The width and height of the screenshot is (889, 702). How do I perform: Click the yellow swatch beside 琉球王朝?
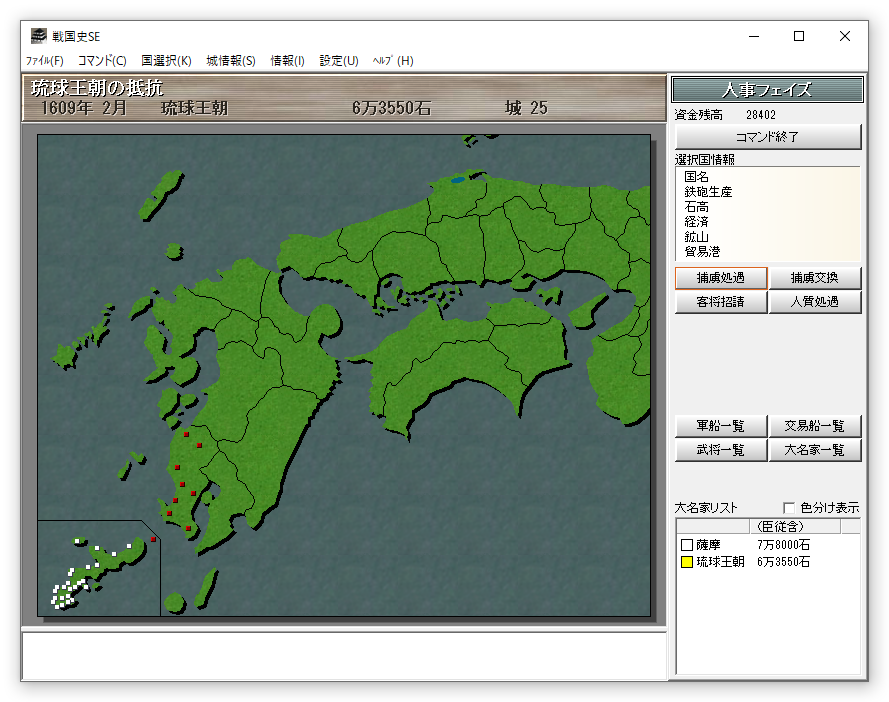coord(686,563)
